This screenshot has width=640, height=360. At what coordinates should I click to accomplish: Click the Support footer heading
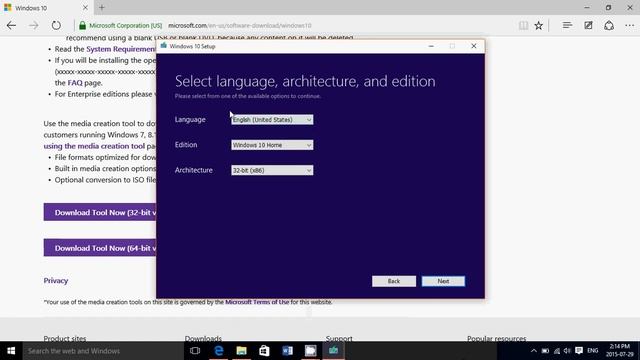339,338
